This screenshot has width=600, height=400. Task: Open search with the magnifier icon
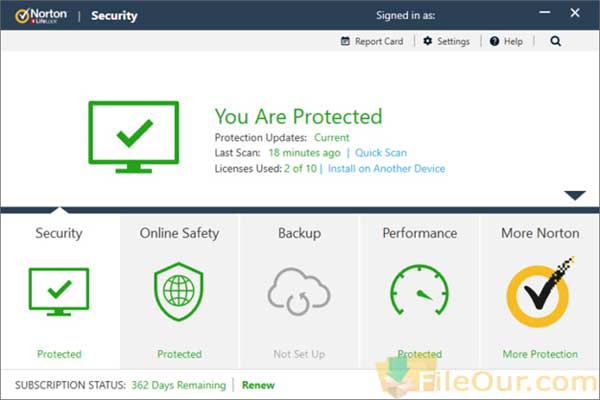[556, 42]
